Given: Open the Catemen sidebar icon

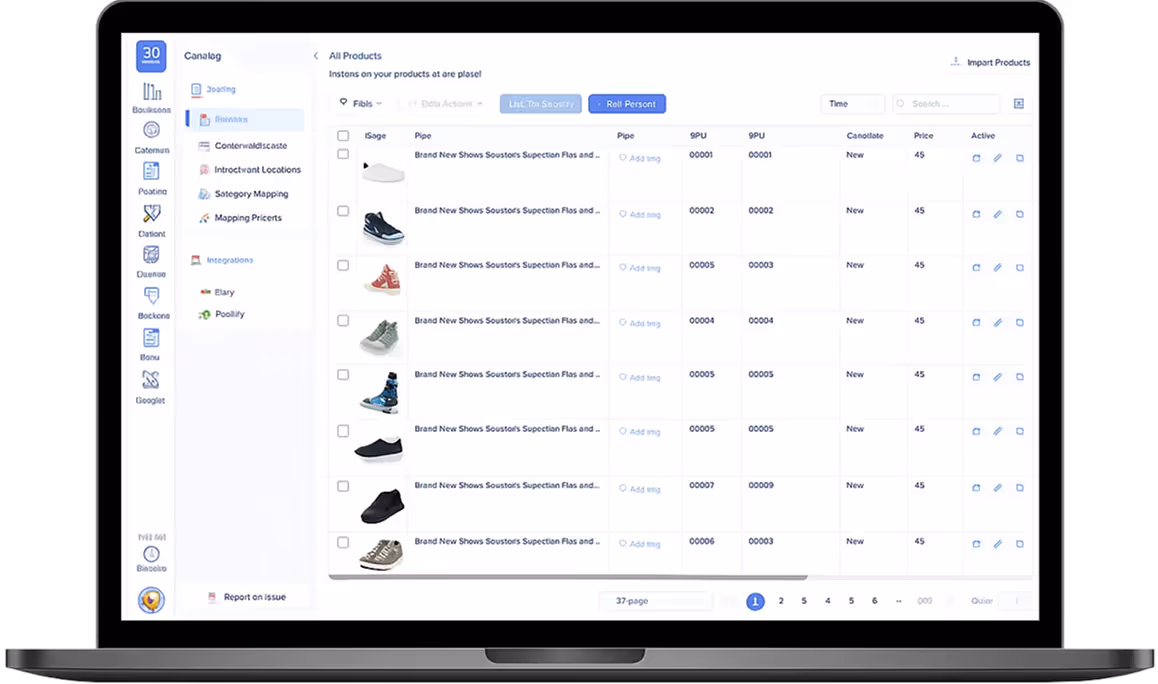Looking at the screenshot, I should 151,131.
